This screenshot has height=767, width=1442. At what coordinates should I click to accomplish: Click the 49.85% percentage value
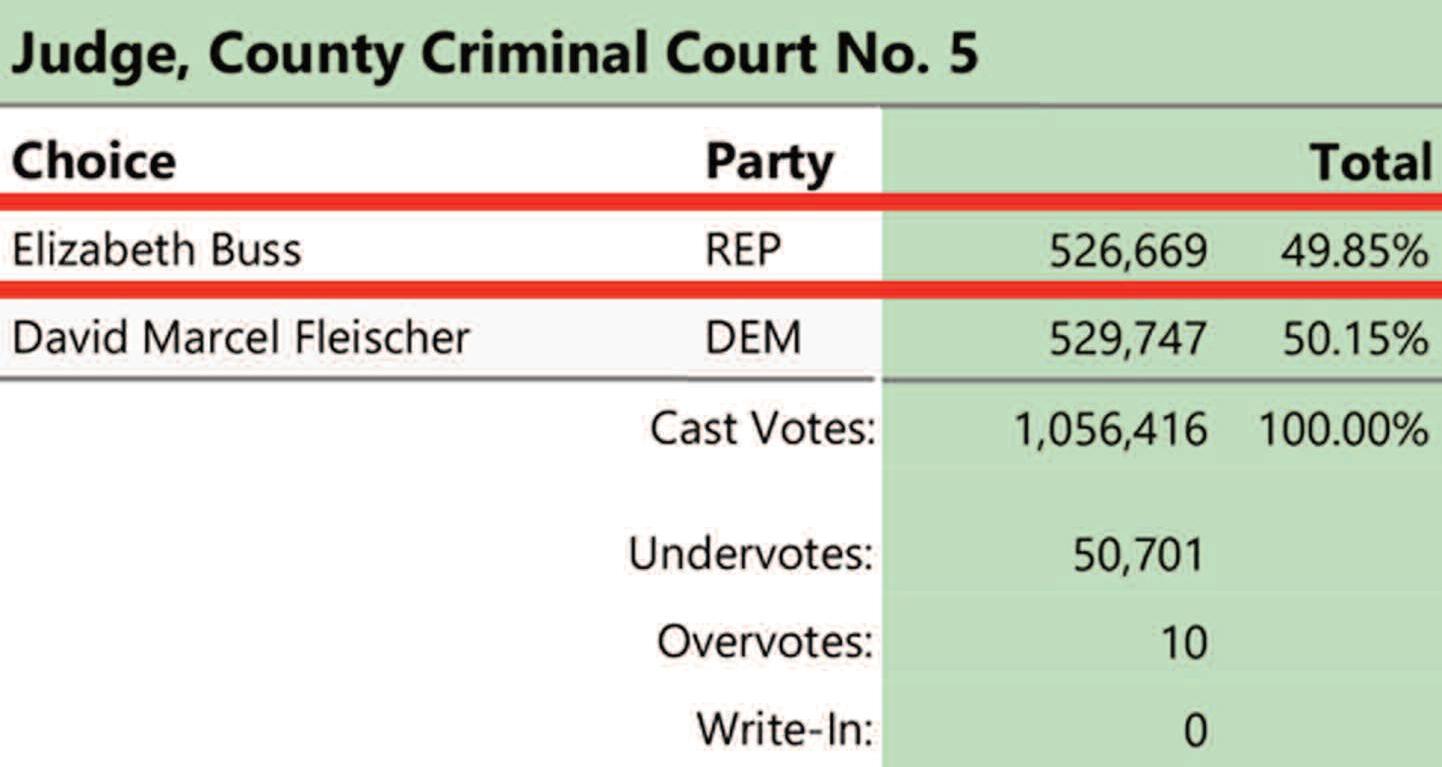[x=1355, y=252]
